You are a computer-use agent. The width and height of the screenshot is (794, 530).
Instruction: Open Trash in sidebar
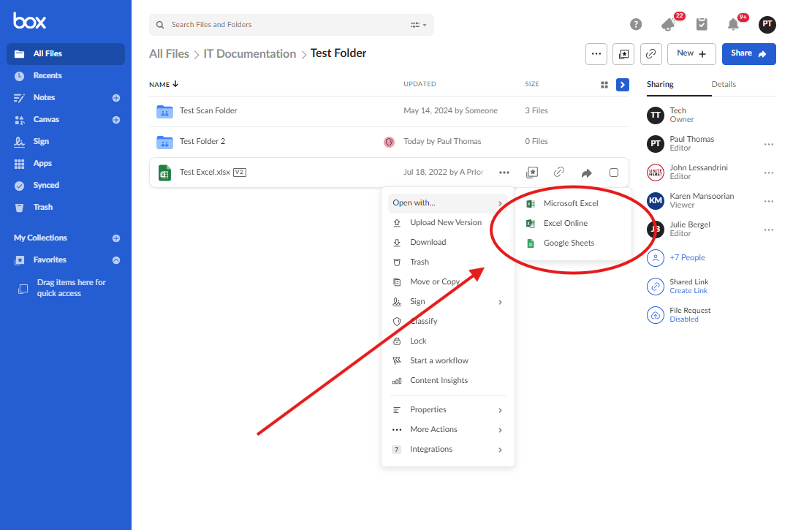43,207
